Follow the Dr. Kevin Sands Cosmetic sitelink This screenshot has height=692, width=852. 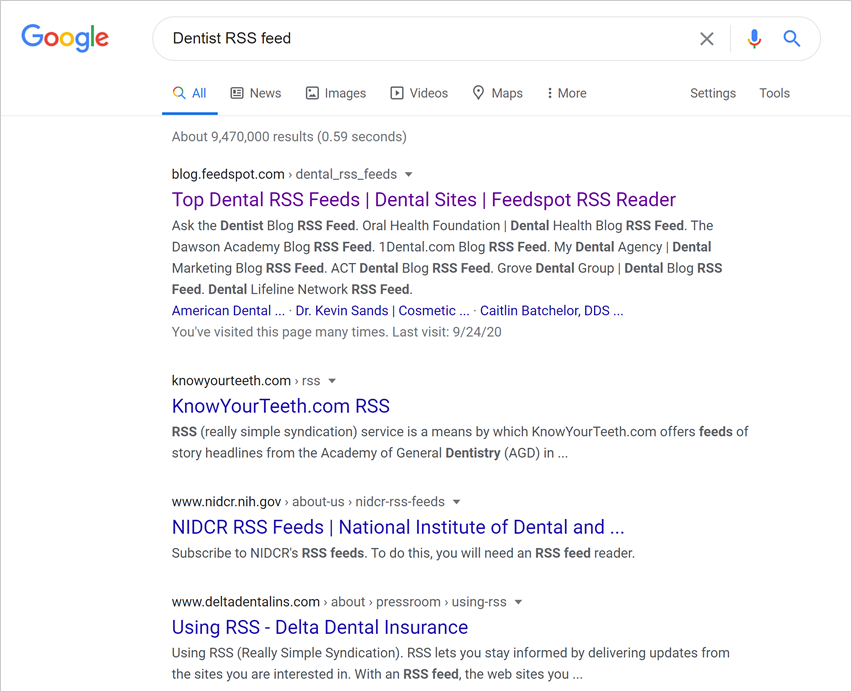pos(383,311)
